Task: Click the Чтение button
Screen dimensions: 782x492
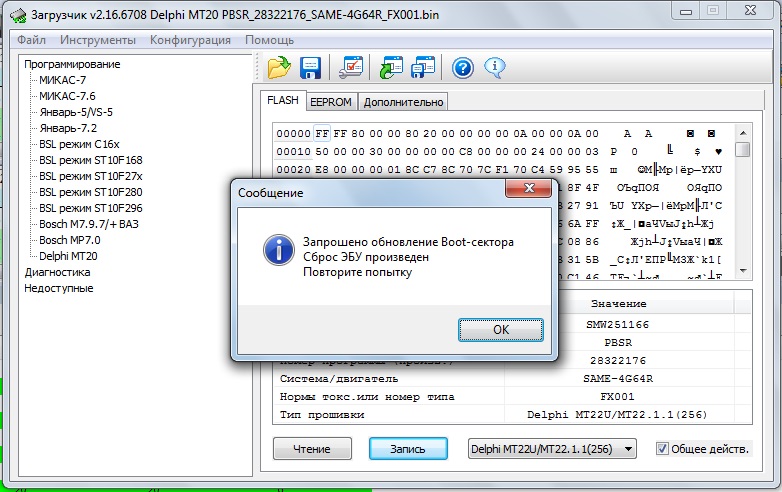Action: click(312, 449)
